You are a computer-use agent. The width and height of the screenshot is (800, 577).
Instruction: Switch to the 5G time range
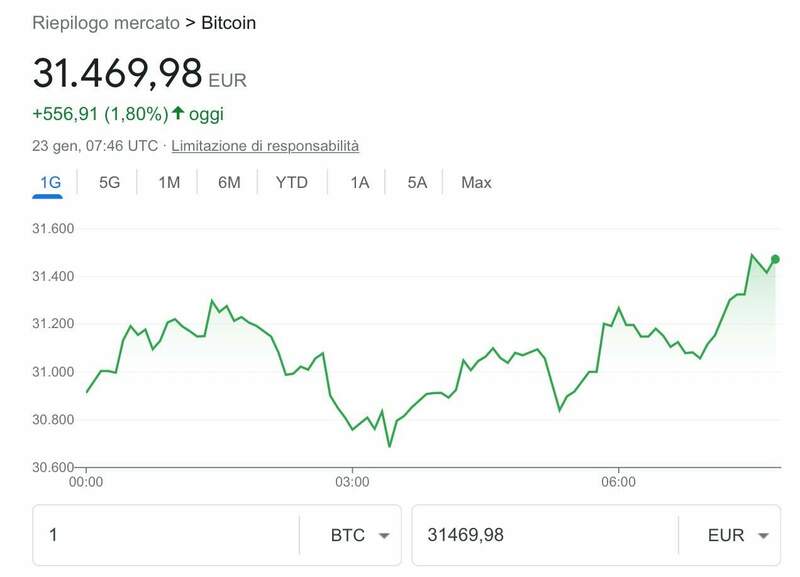[109, 182]
